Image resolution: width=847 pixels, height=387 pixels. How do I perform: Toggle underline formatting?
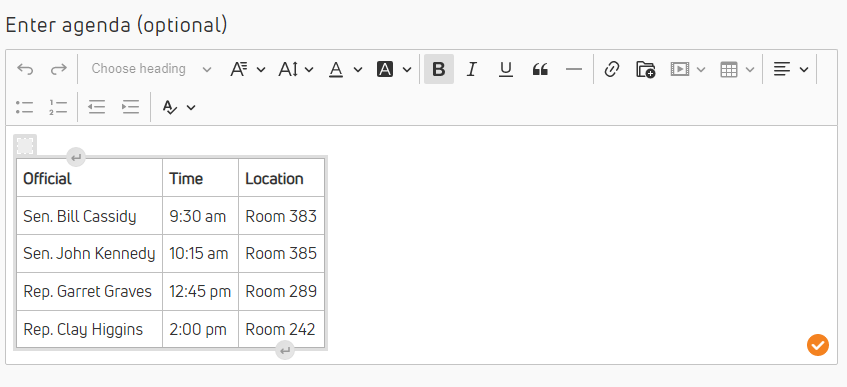[x=506, y=69]
